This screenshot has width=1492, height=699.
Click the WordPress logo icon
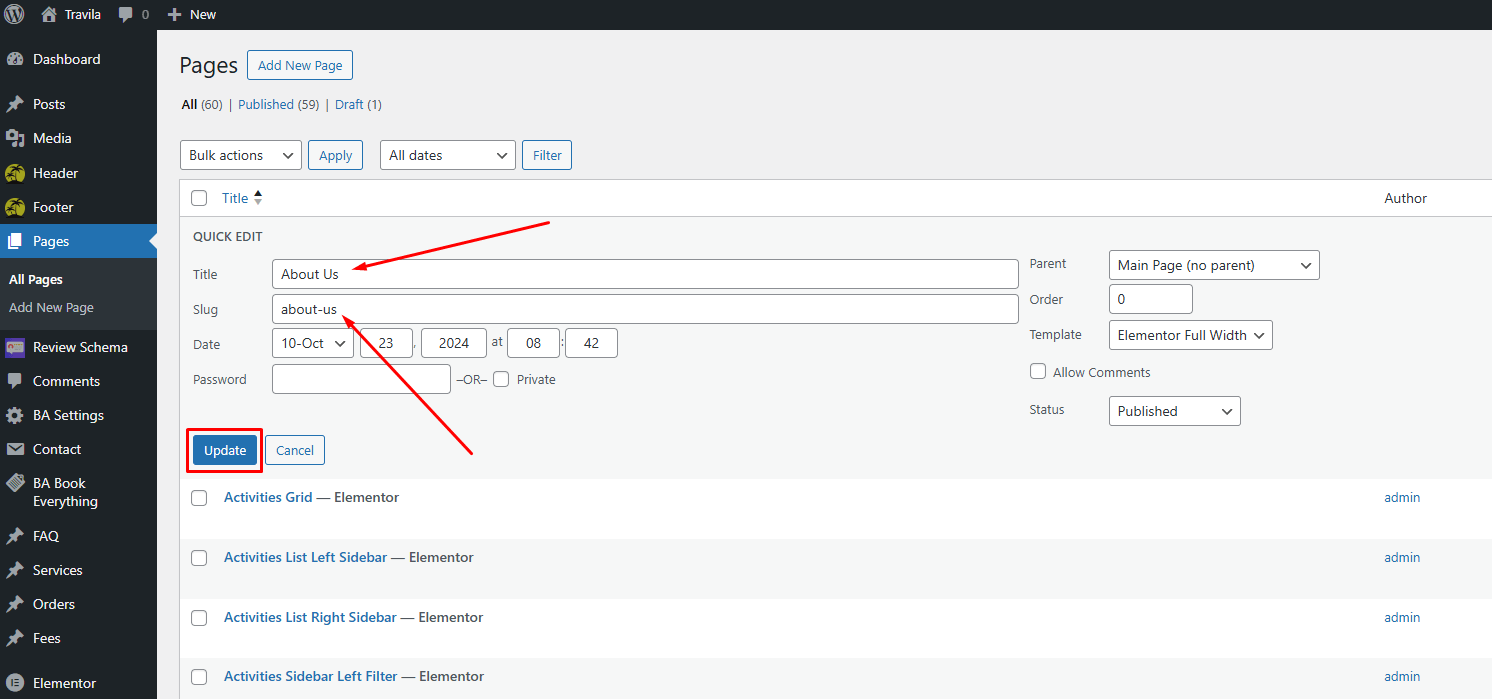coord(14,14)
